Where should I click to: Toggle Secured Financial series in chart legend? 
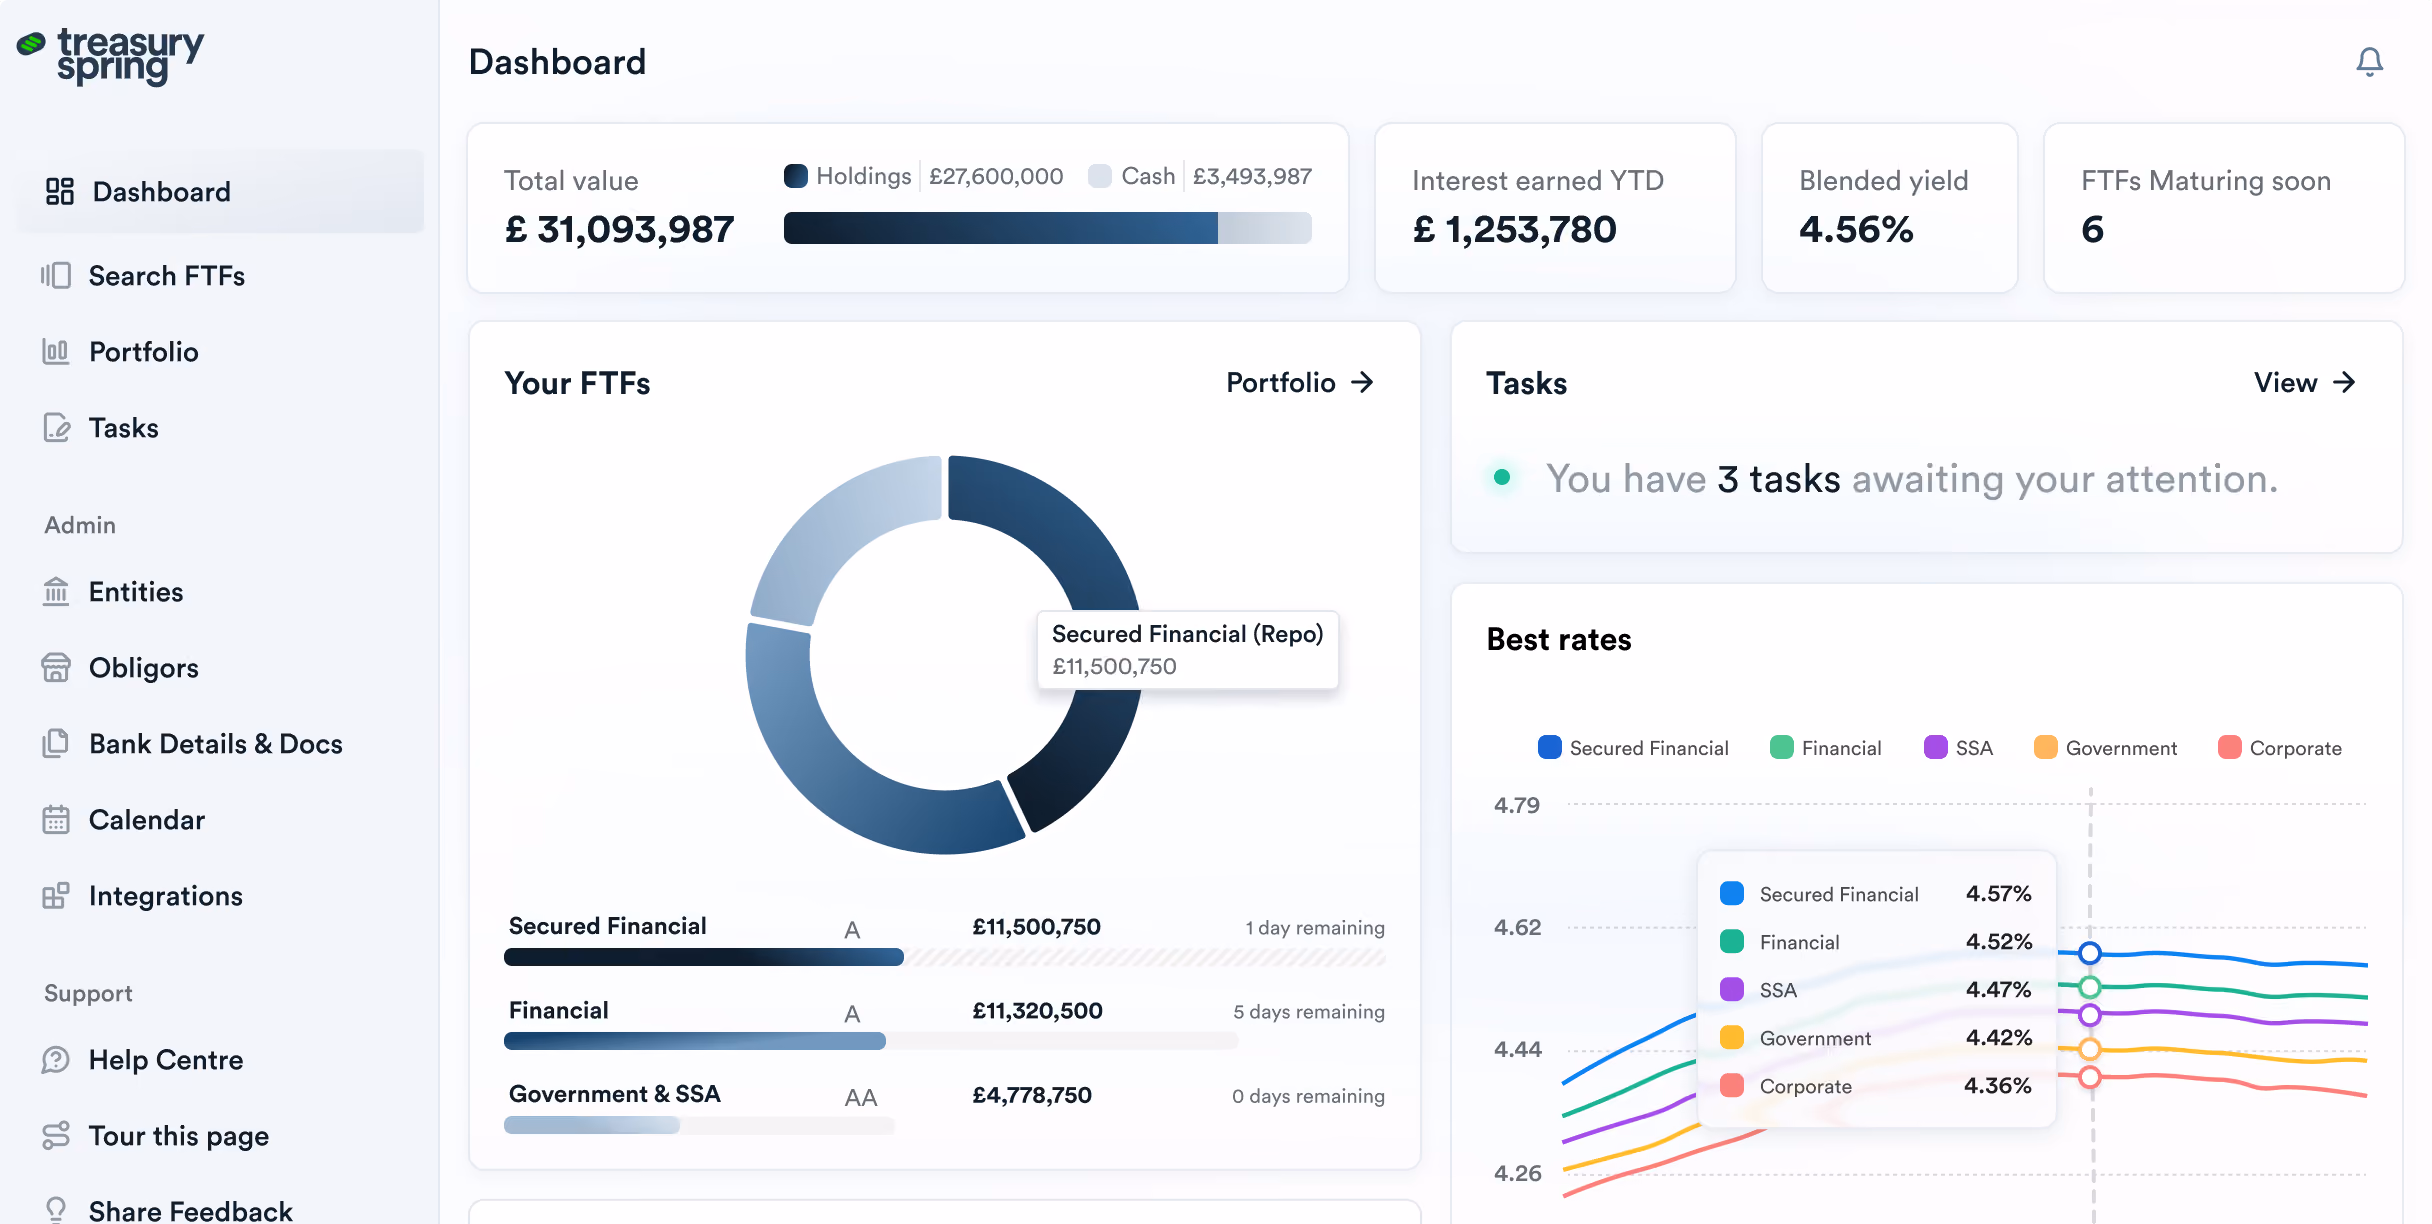coord(1633,748)
